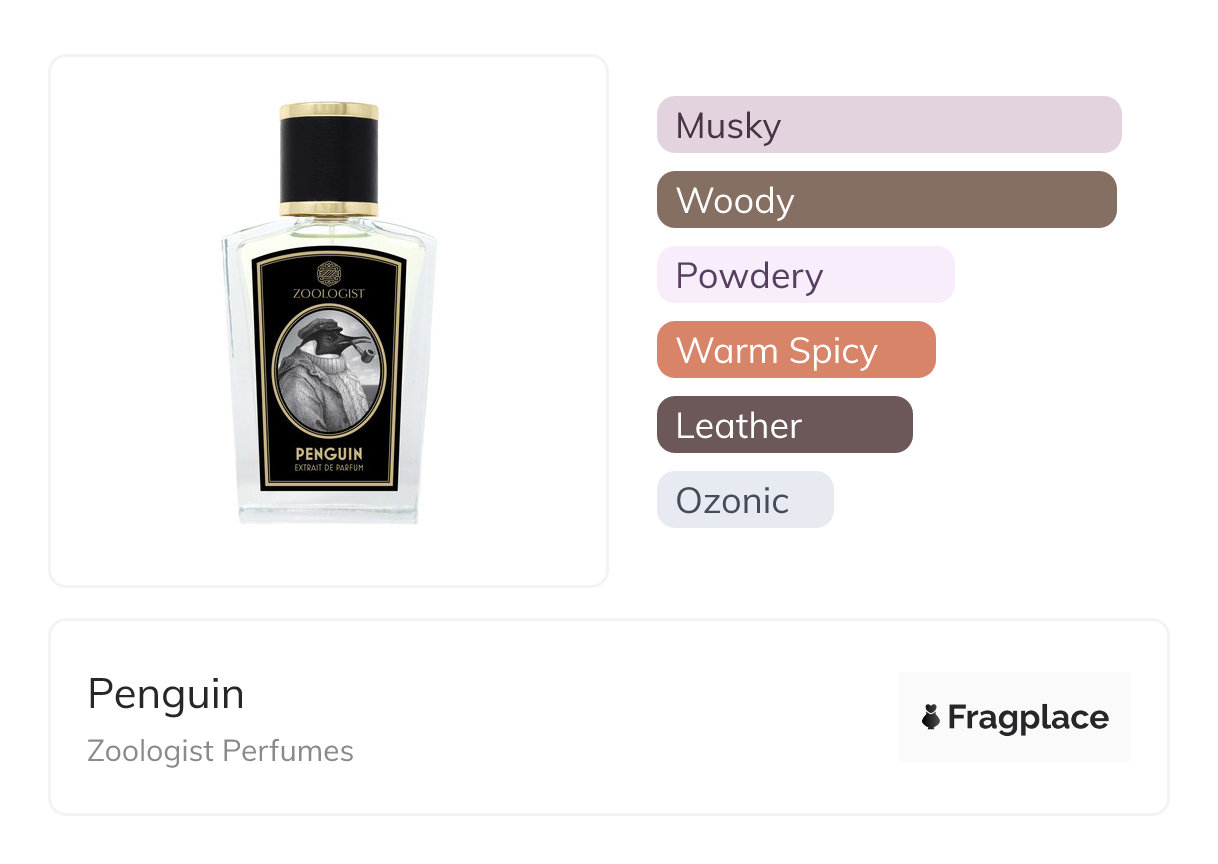This screenshot has height=864, width=1218.
Task: Click the glass base of the perfume bottle
Action: point(329,508)
